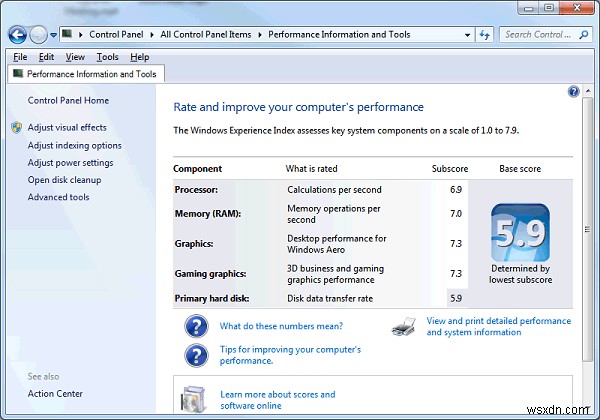
Task: Click the question icon for What do these numbers mean
Action: [196, 326]
